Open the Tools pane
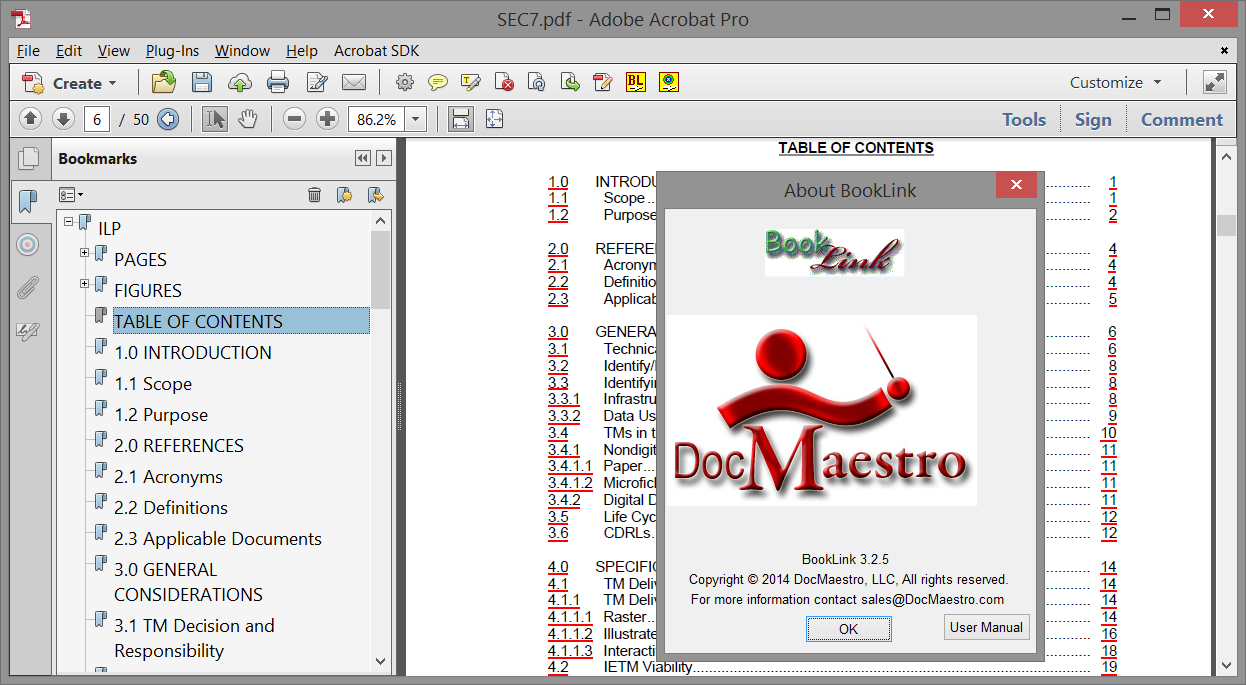The image size is (1246, 685). (1024, 120)
